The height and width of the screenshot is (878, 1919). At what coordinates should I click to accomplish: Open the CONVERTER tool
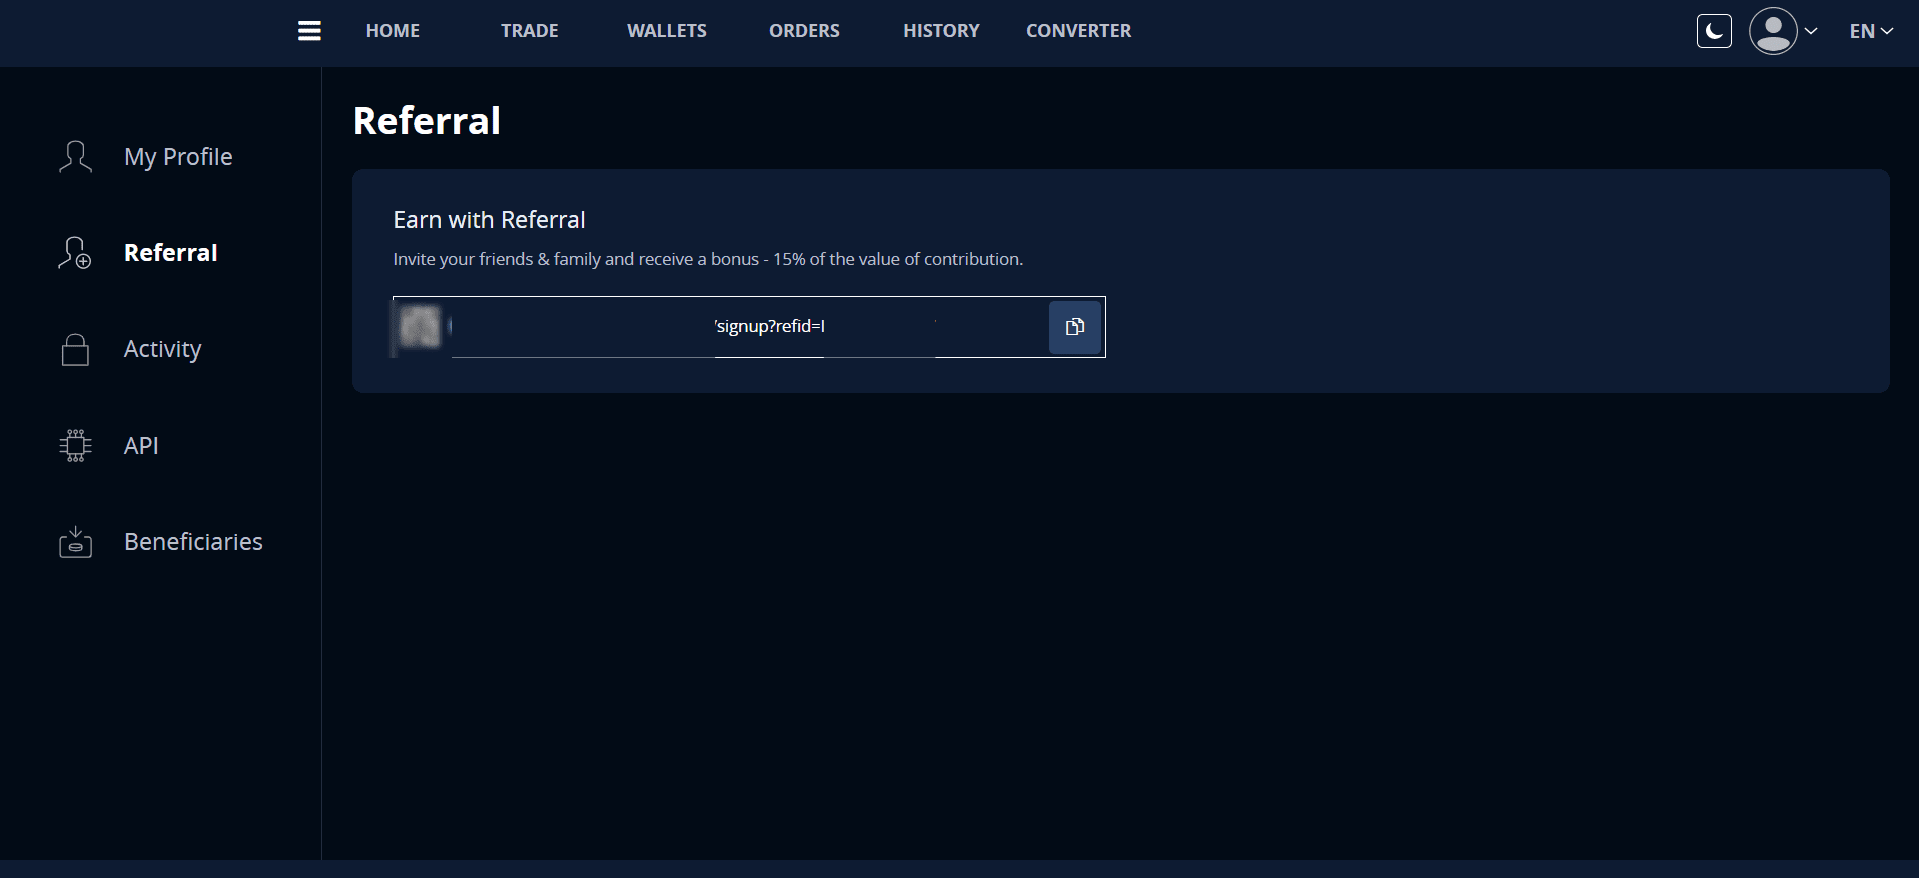[1078, 31]
